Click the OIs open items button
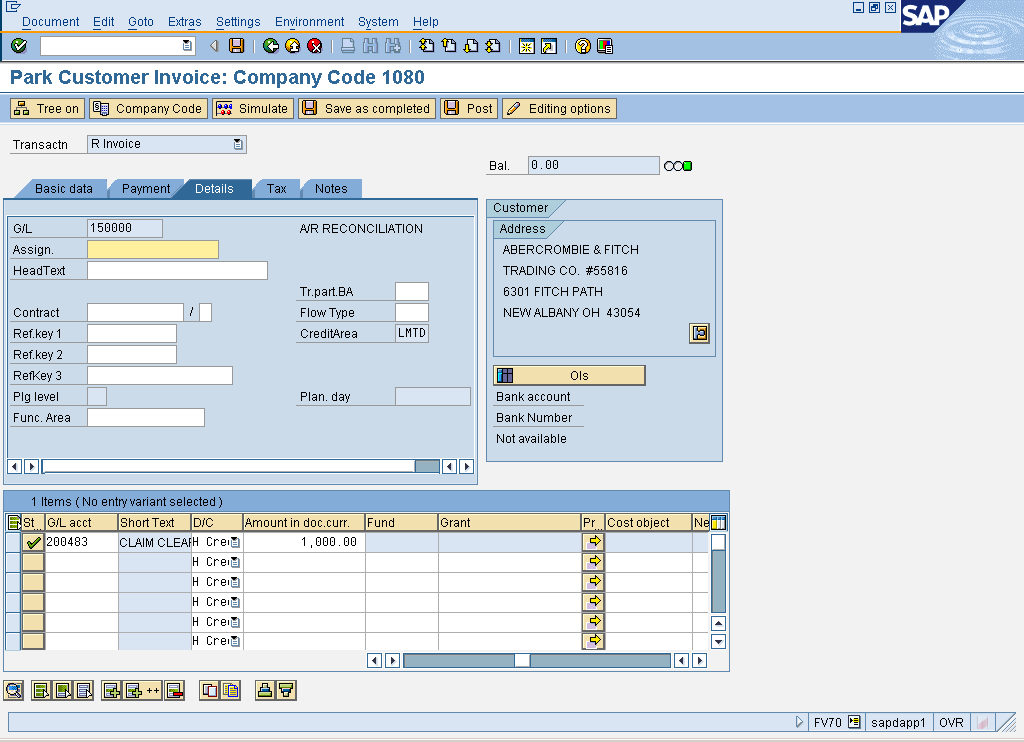Viewport: 1024px width, 742px height. pos(569,376)
